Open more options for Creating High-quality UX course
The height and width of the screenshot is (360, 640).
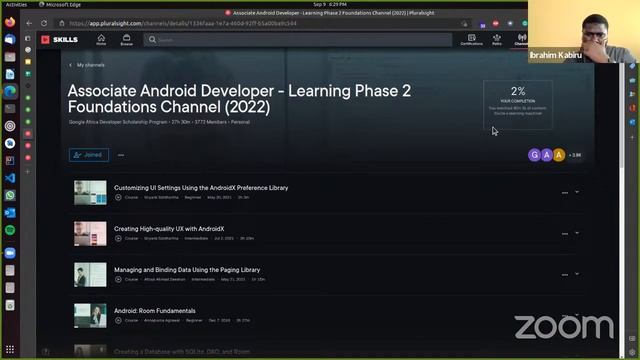565,234
